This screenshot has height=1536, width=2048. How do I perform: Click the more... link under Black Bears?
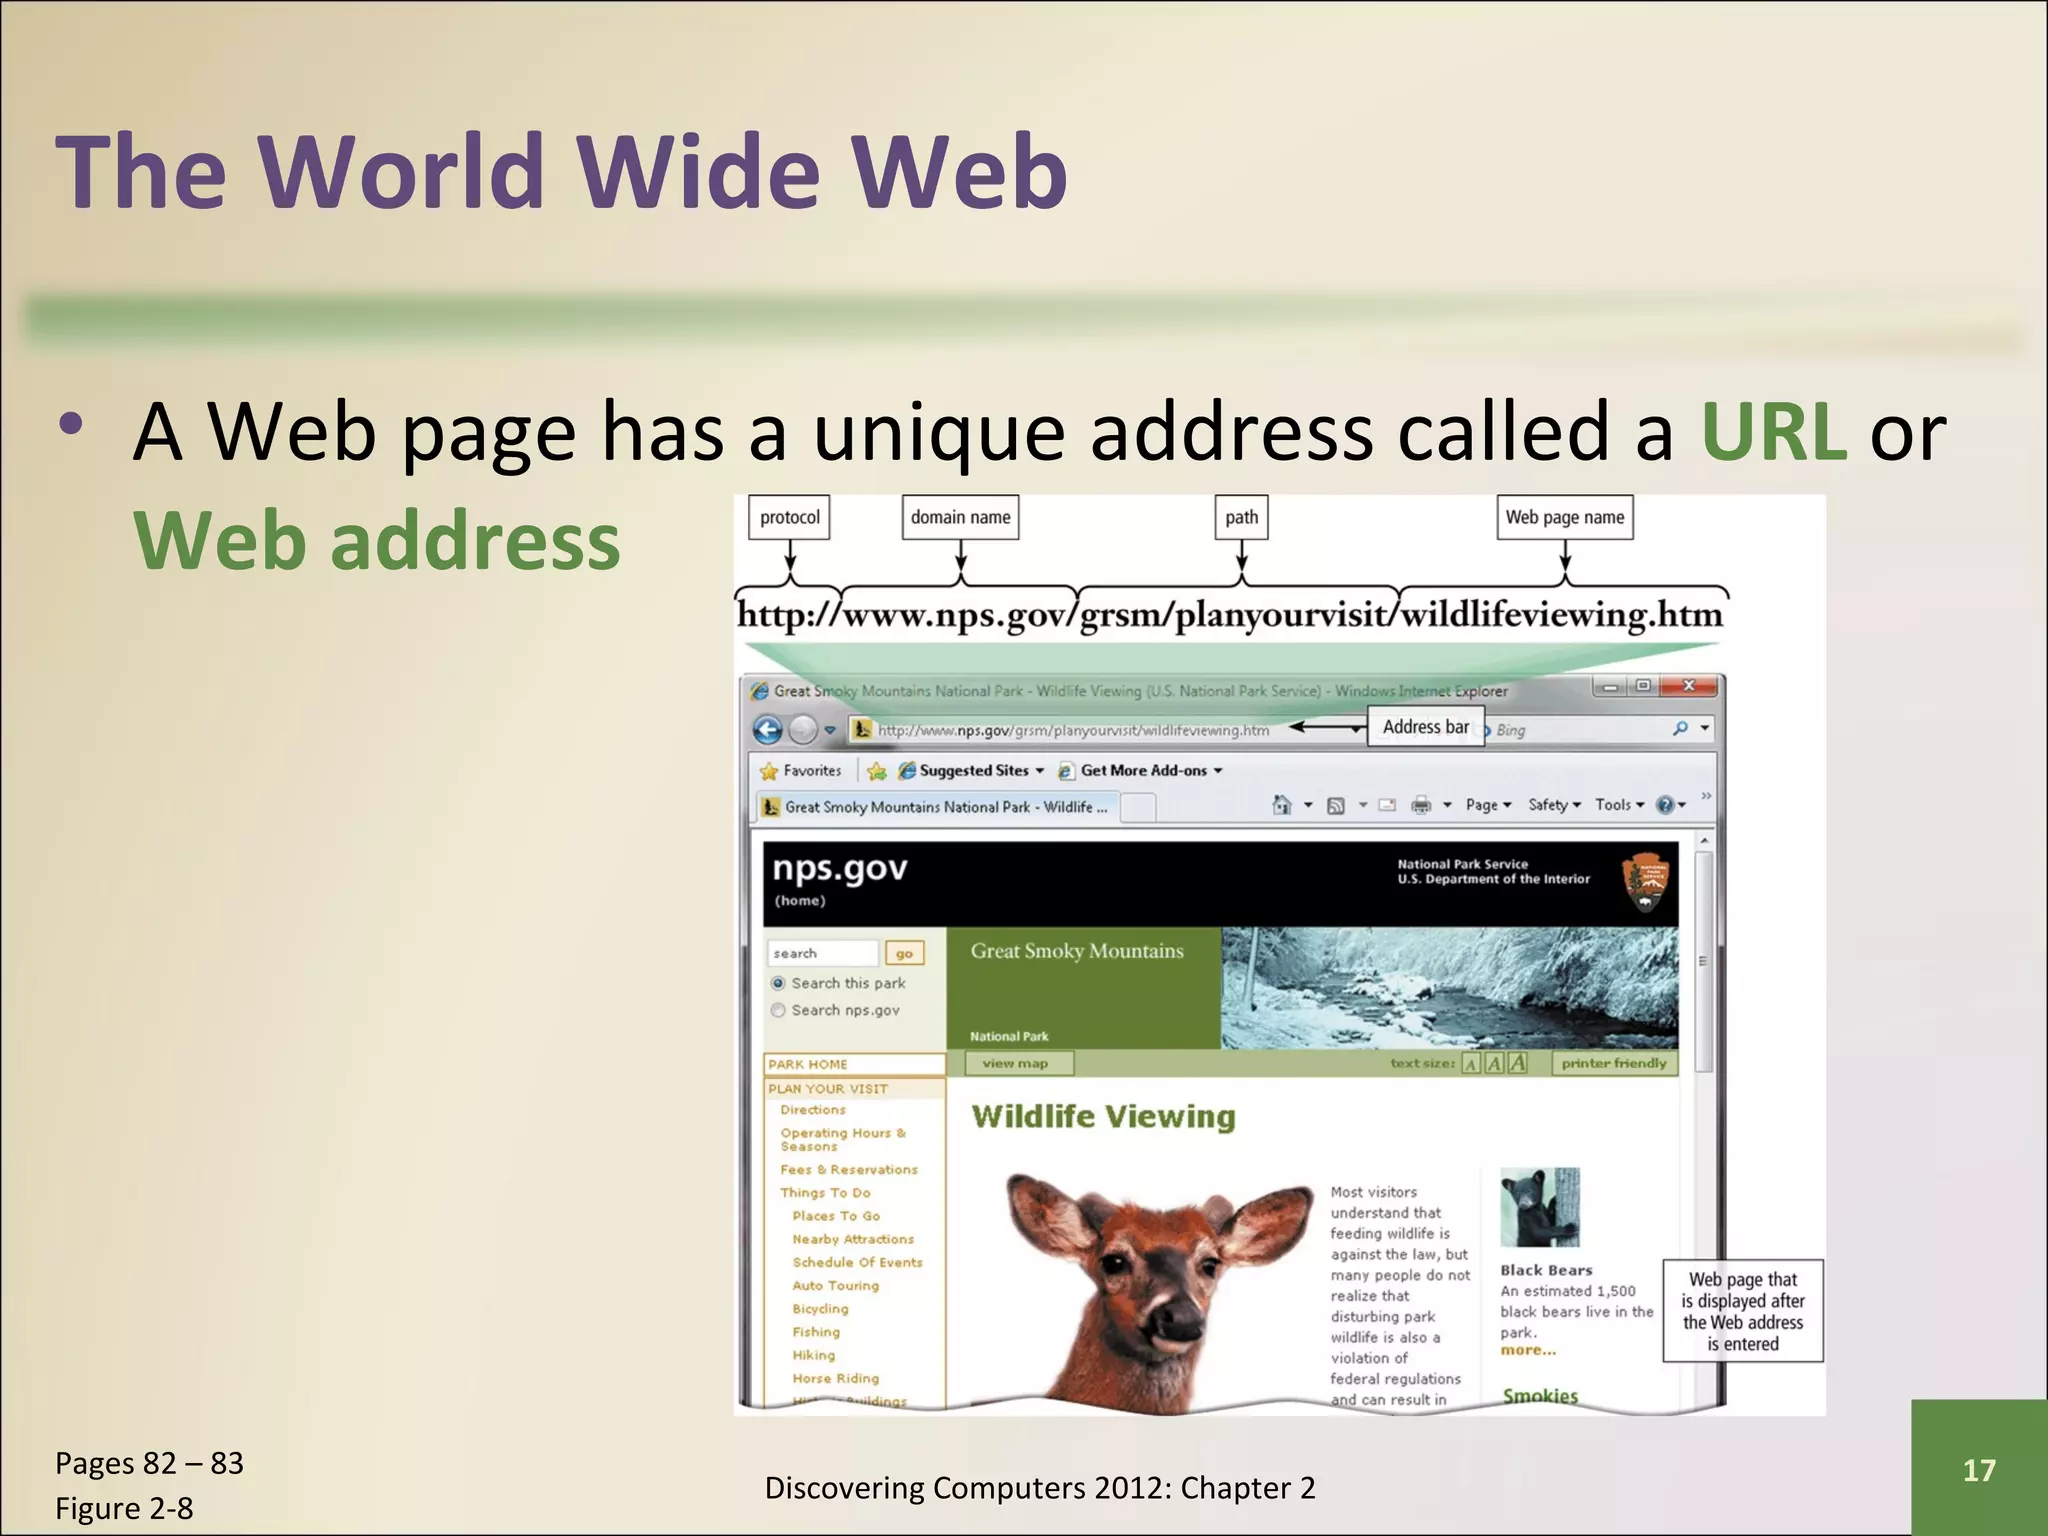[1528, 1351]
